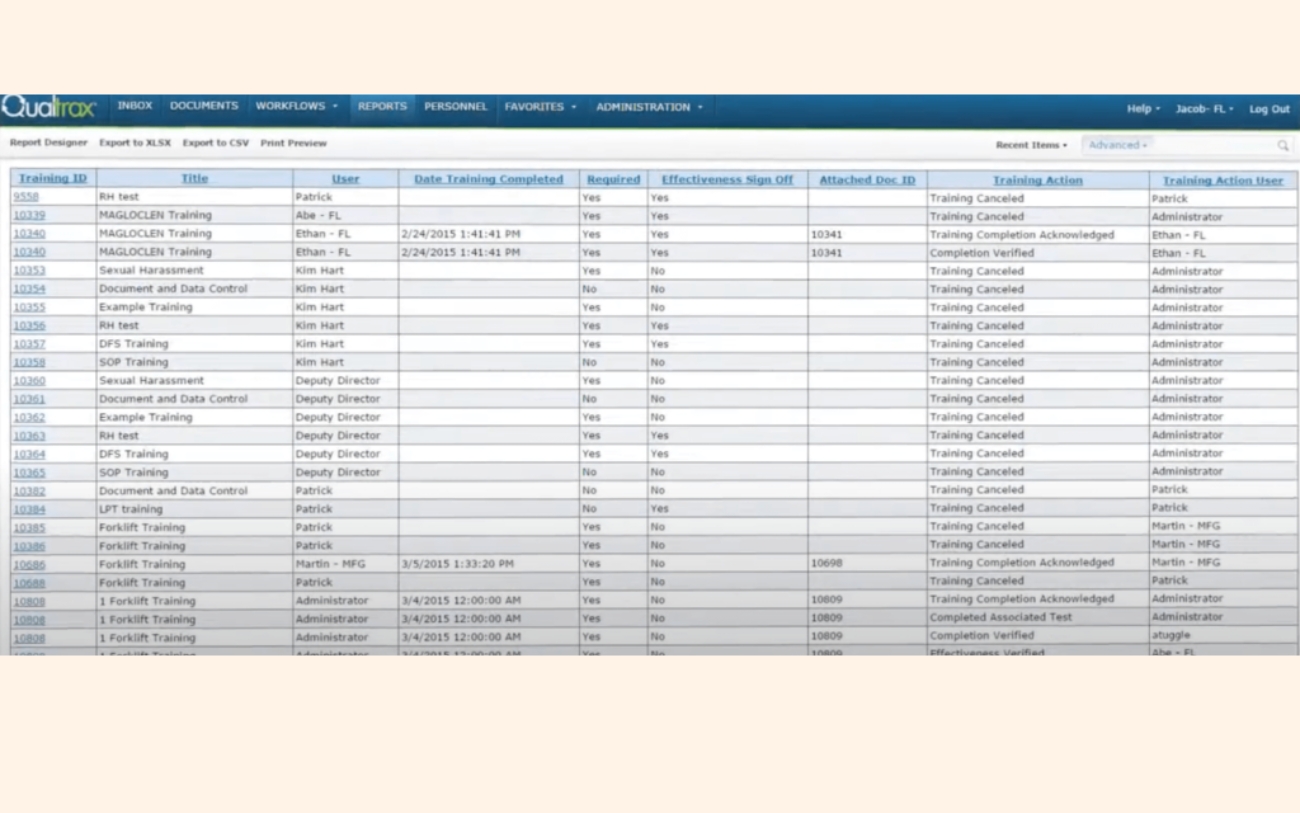Export the report to XLSX
This screenshot has height=813, width=1300.
tap(135, 143)
